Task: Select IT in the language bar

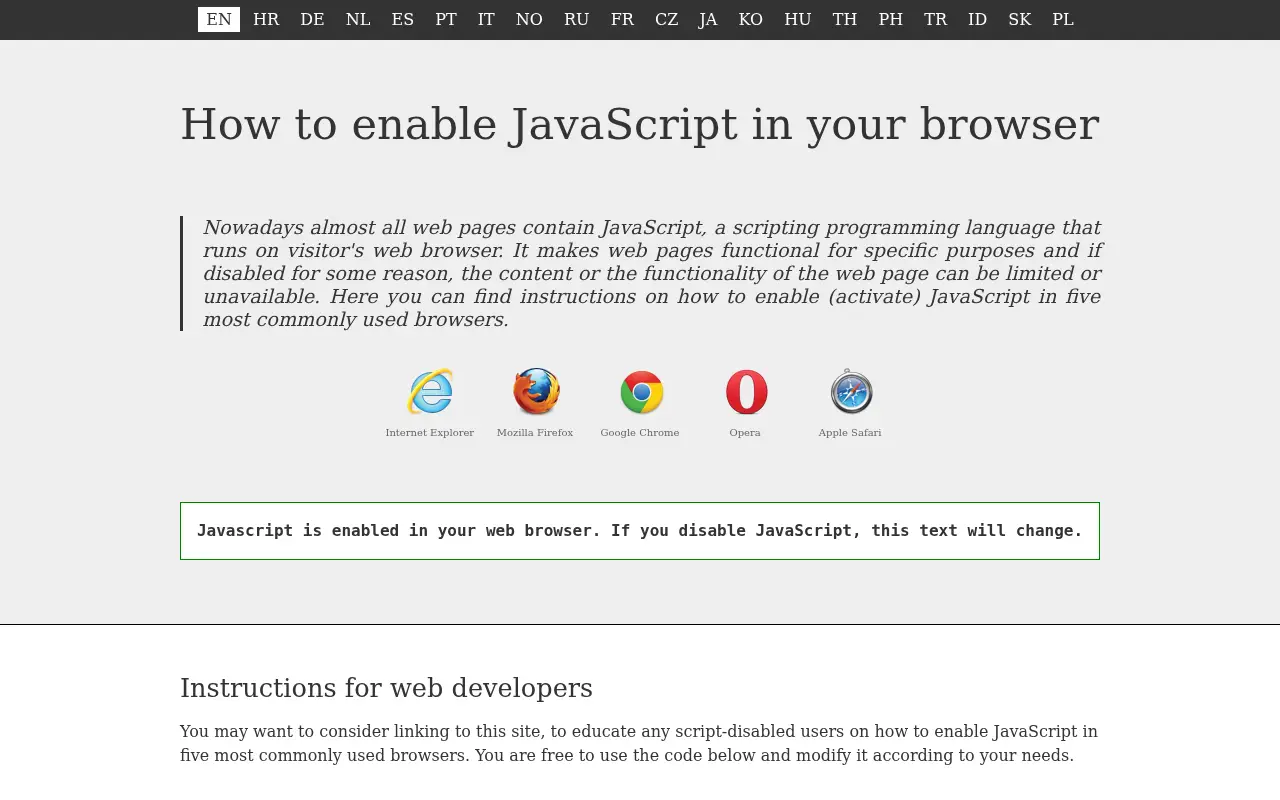Action: (x=486, y=19)
